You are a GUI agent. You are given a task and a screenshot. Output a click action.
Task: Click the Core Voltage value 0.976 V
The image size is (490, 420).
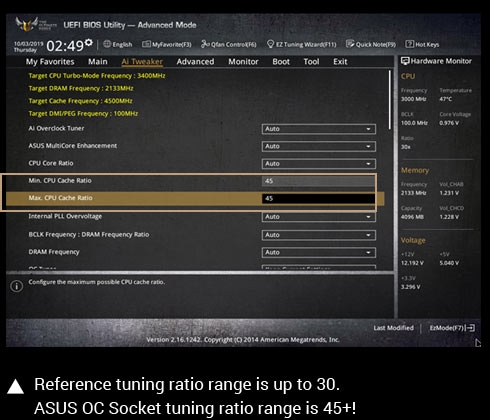[449, 123]
